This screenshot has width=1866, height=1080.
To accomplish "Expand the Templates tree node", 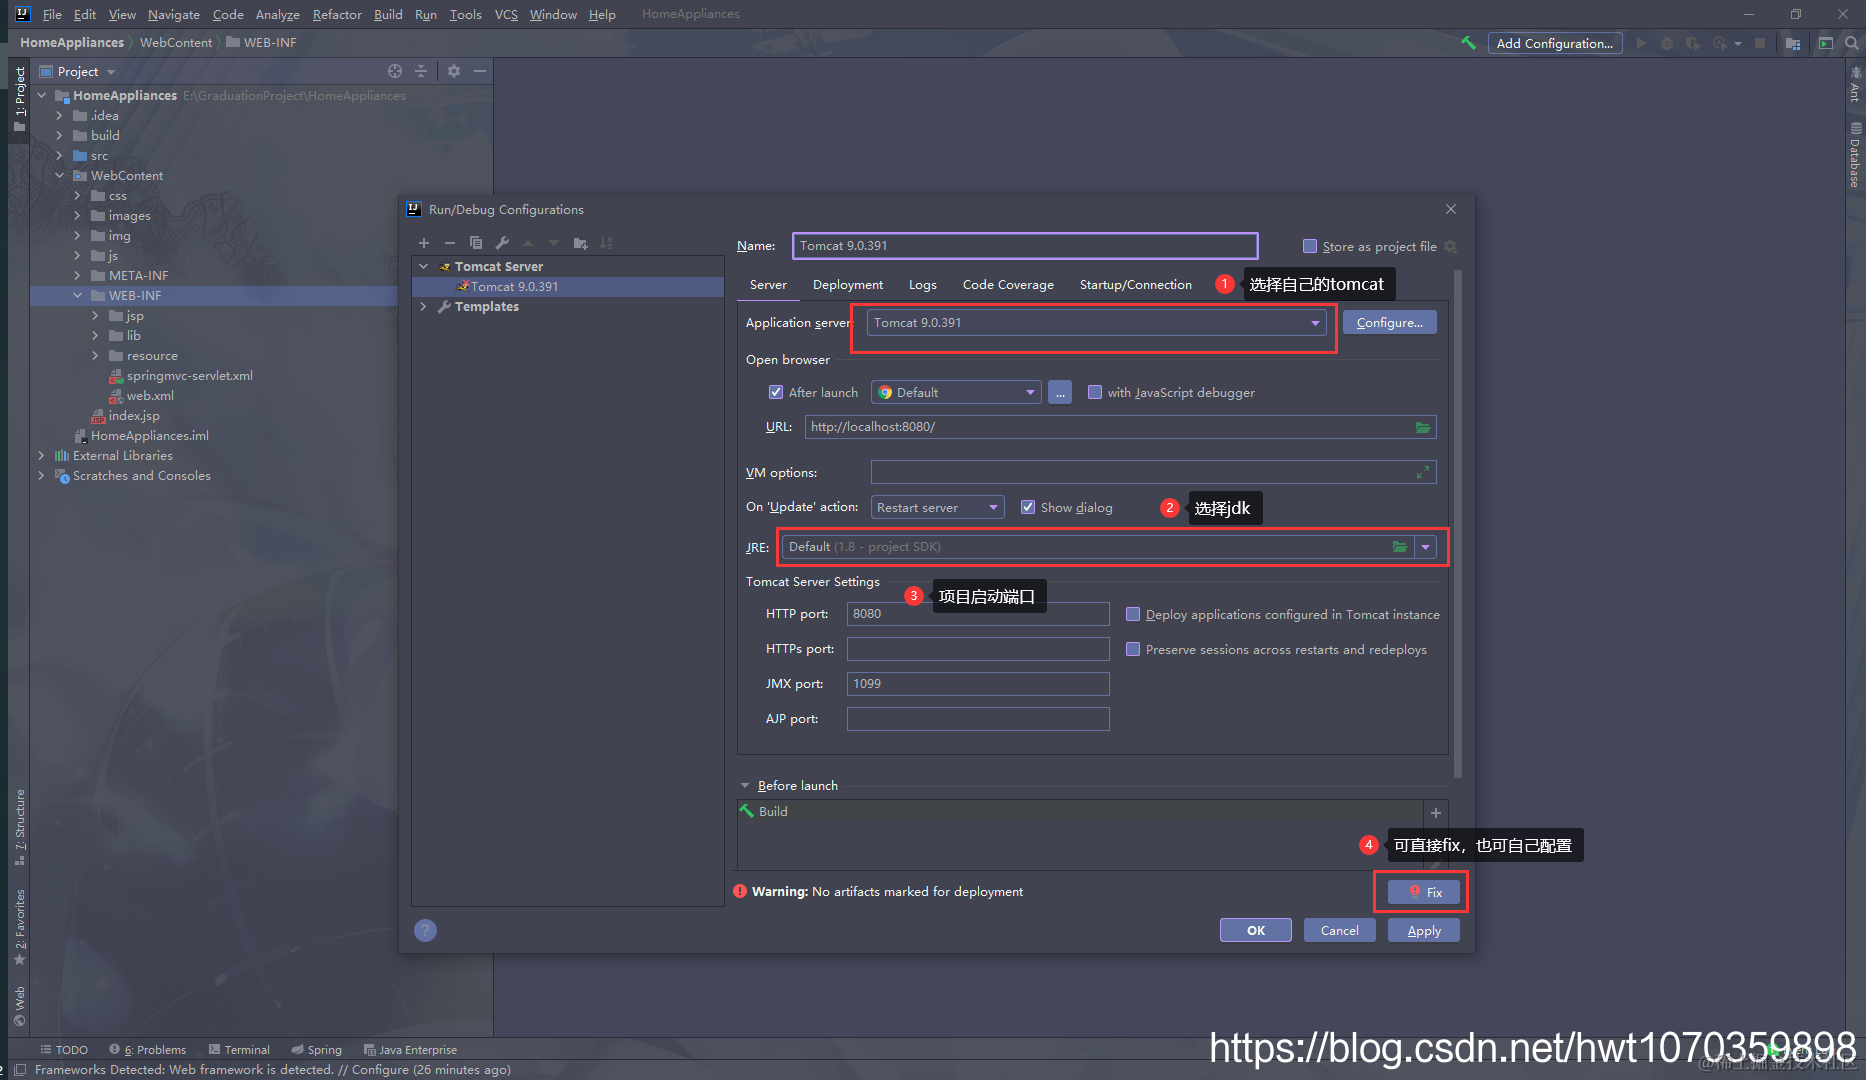I will [424, 307].
